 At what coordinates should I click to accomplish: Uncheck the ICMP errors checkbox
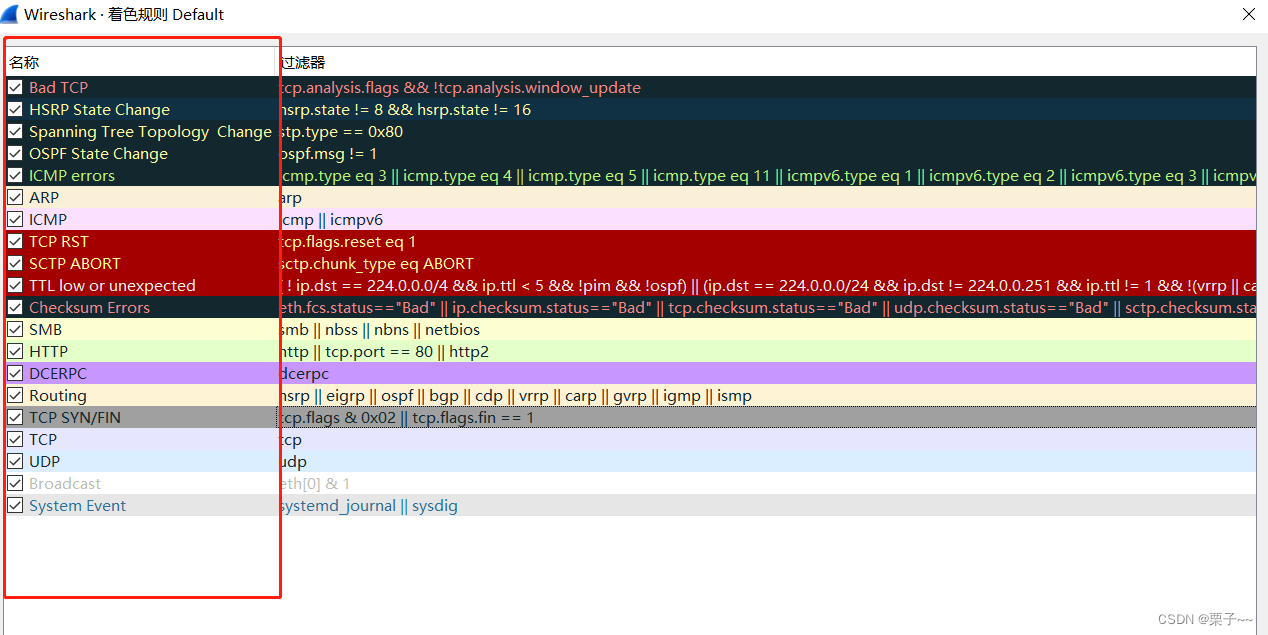pyautogui.click(x=15, y=176)
